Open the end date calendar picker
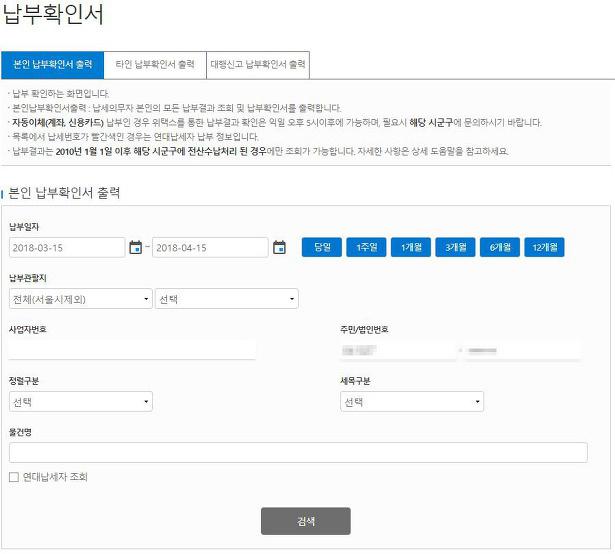This screenshot has width=615, height=554. coord(279,248)
